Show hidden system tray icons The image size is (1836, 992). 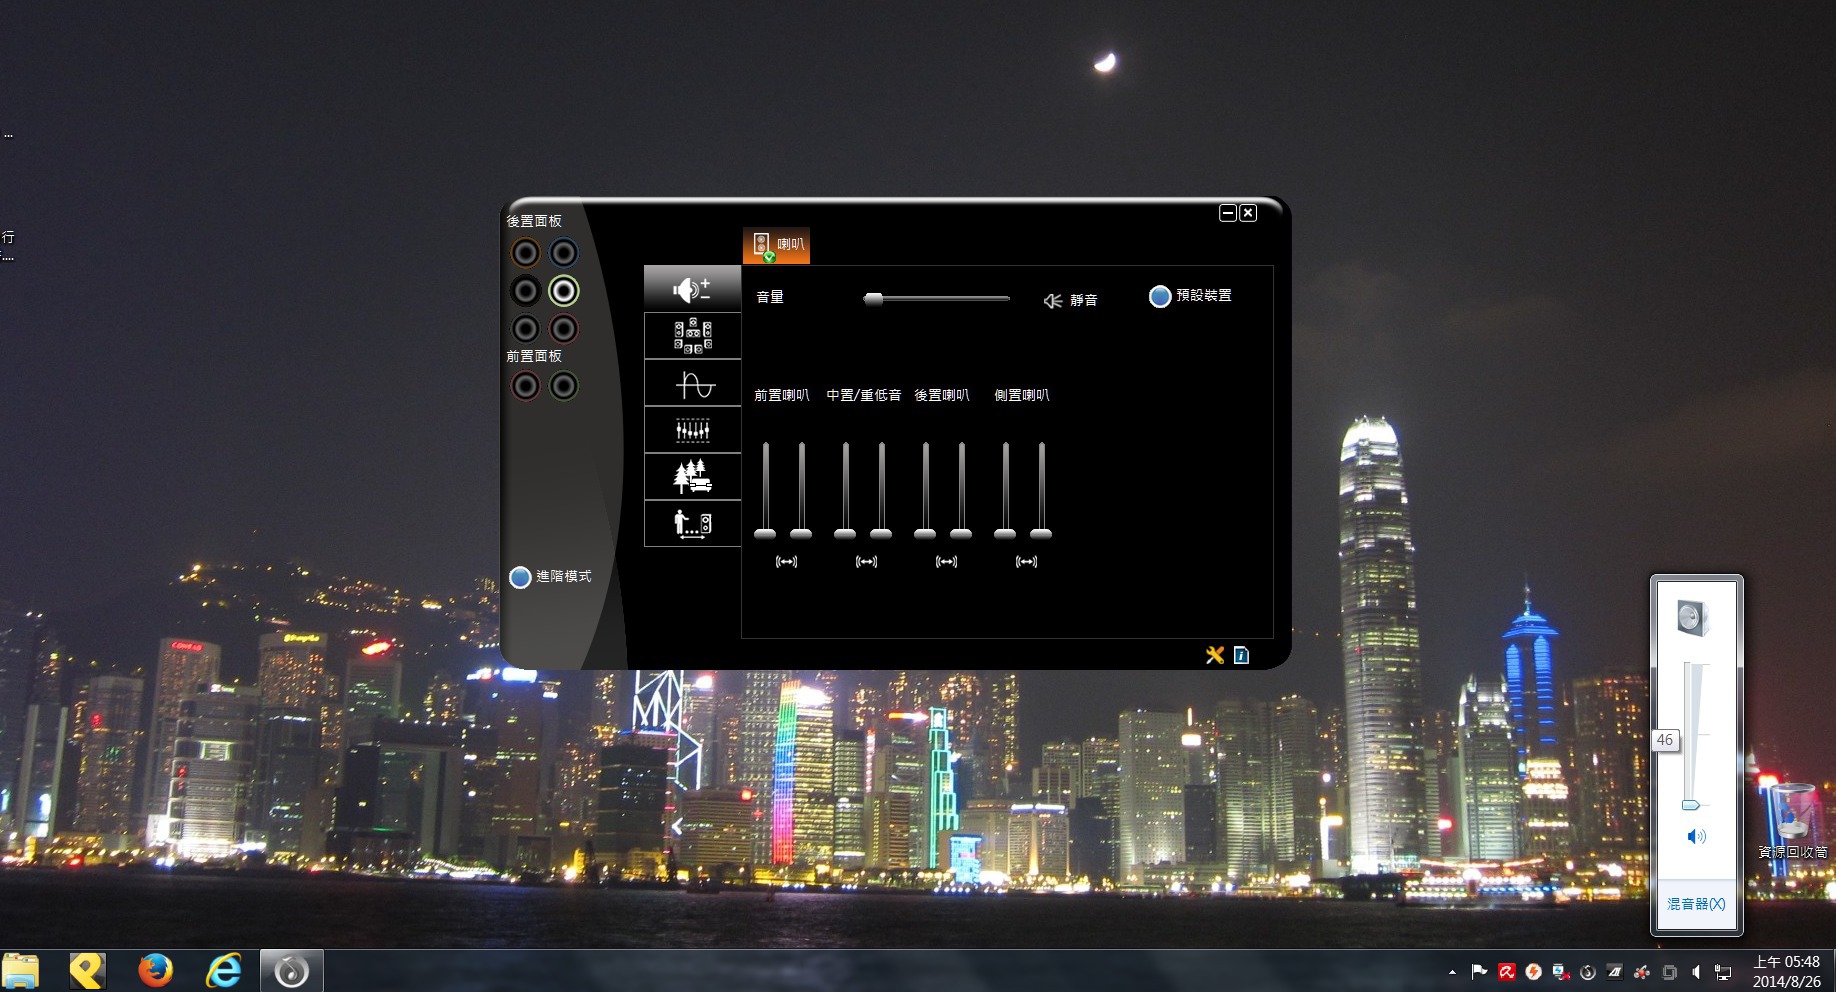[1452, 972]
